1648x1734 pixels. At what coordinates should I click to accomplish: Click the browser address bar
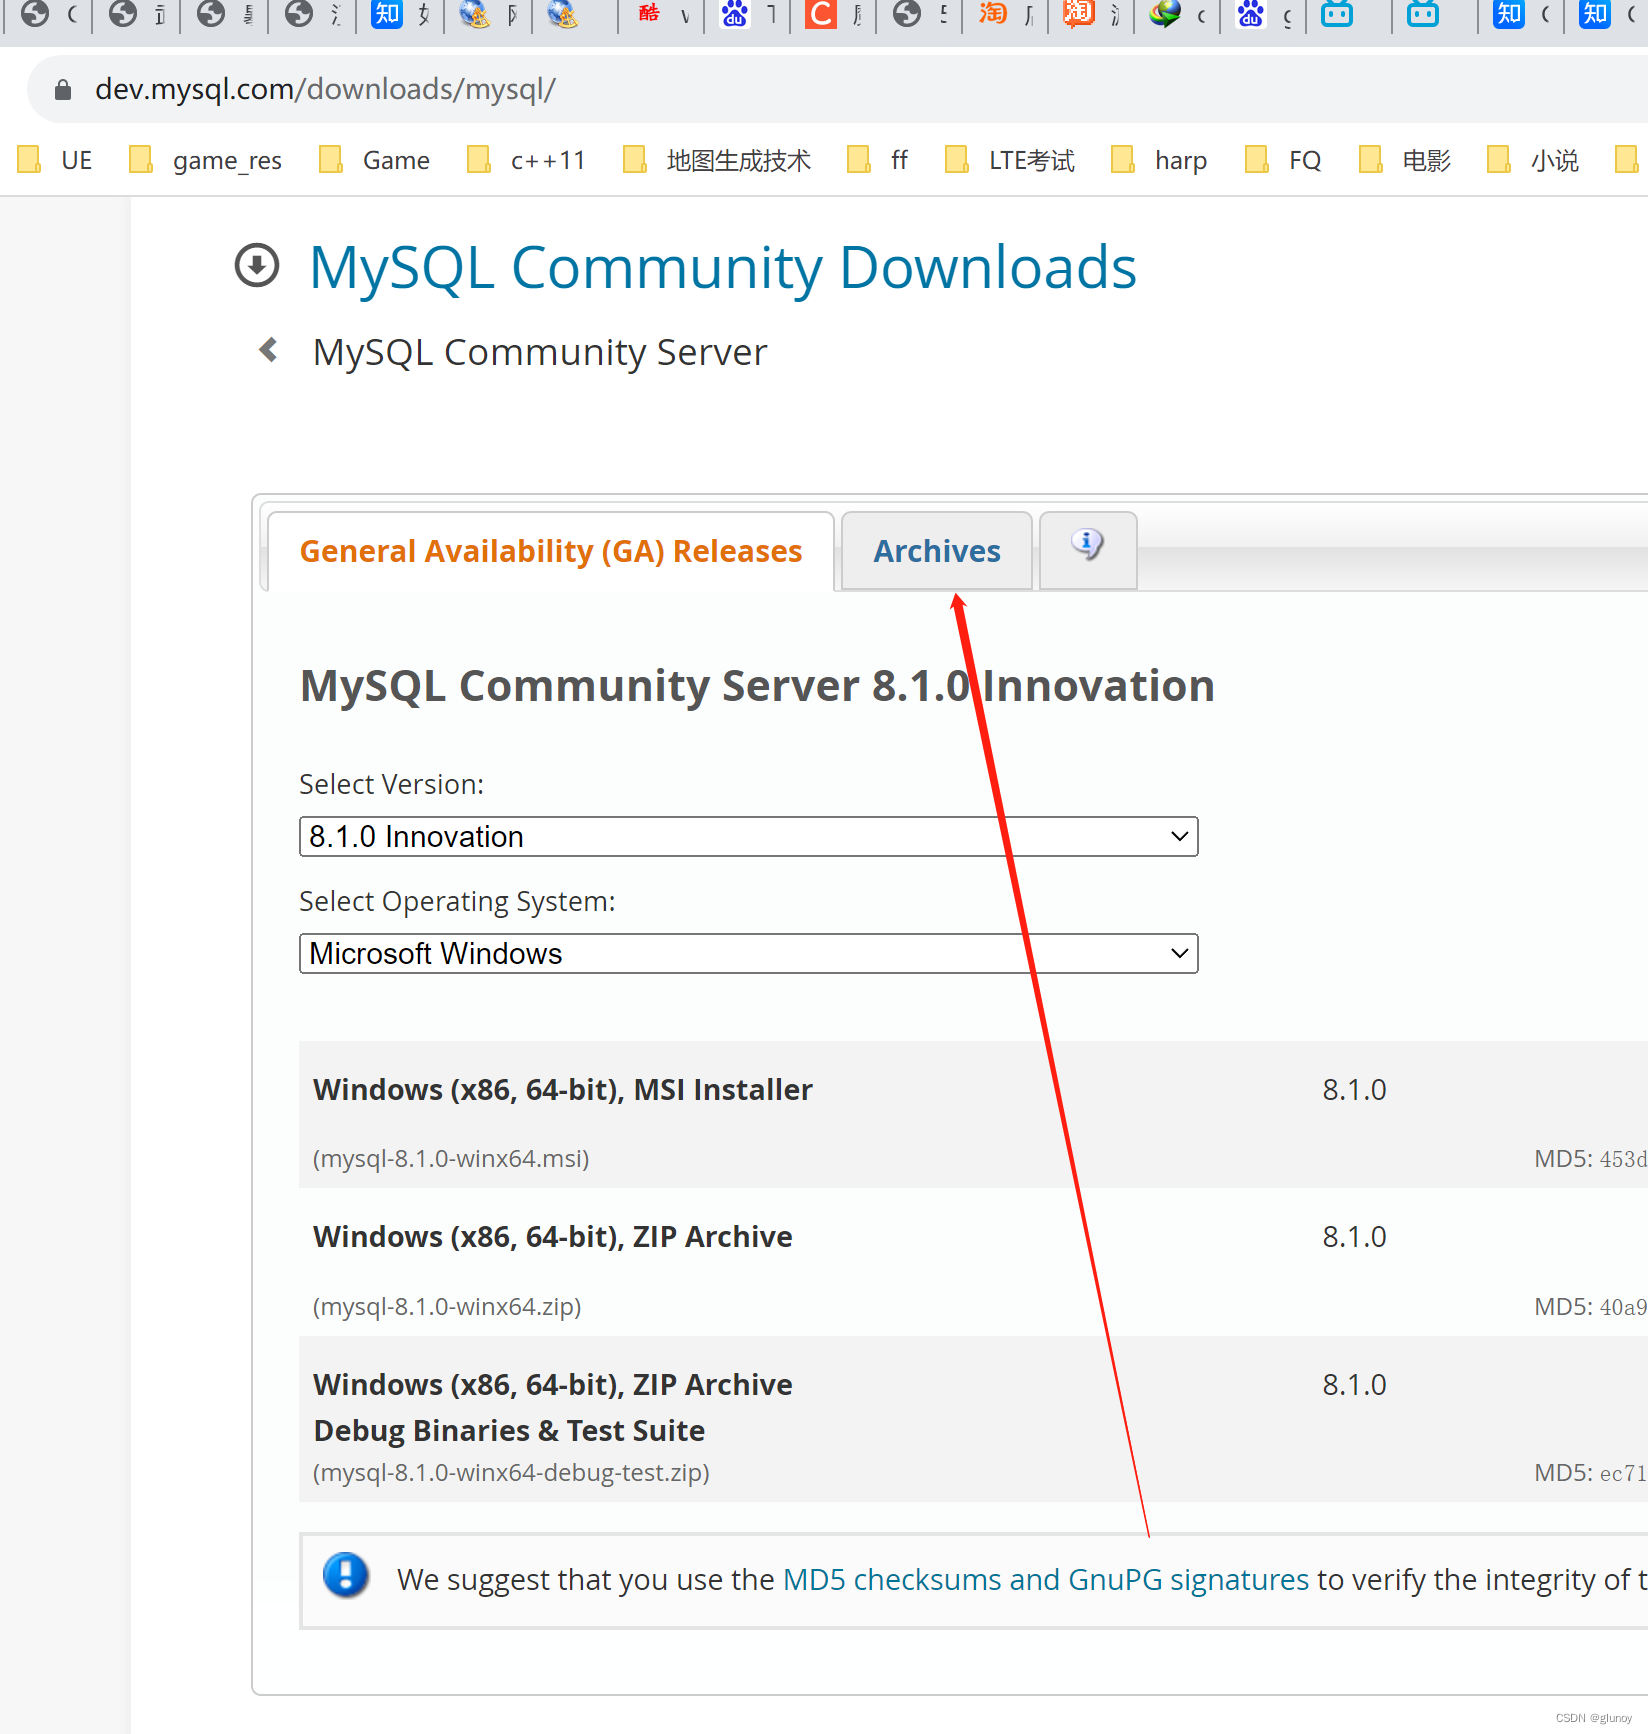click(x=600, y=88)
